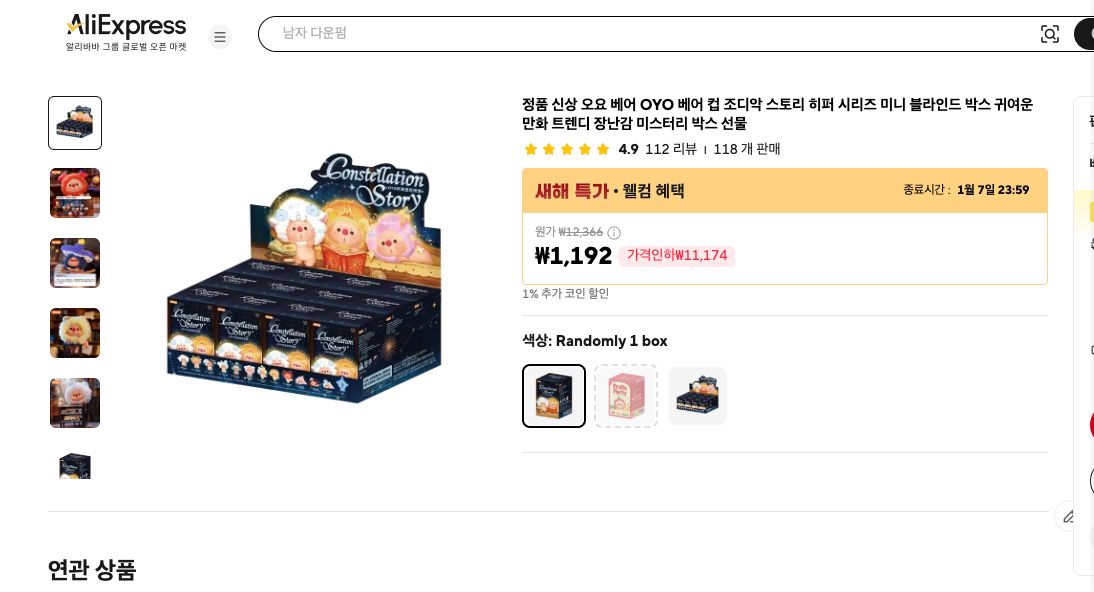
Task: Open the '112 리뷰' reviews link
Action: click(x=671, y=149)
